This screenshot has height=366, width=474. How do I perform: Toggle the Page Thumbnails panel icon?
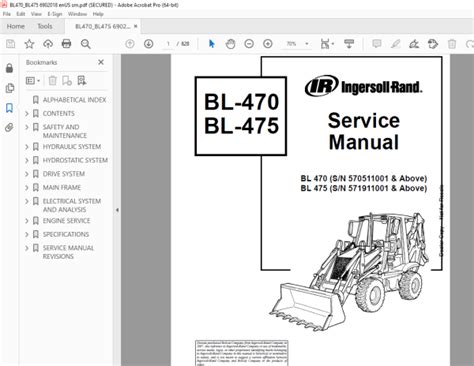click(x=10, y=88)
